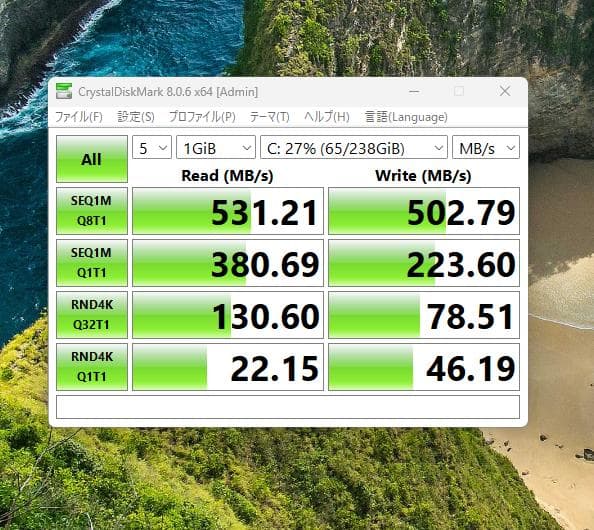Click the 223.60 write result

(x=424, y=263)
